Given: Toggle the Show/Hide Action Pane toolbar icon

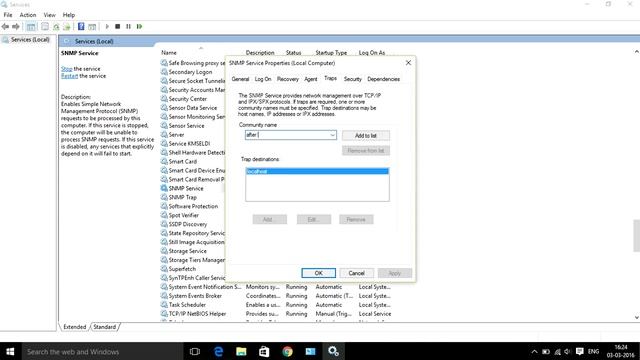Looking at the screenshot, I should point(92,27).
